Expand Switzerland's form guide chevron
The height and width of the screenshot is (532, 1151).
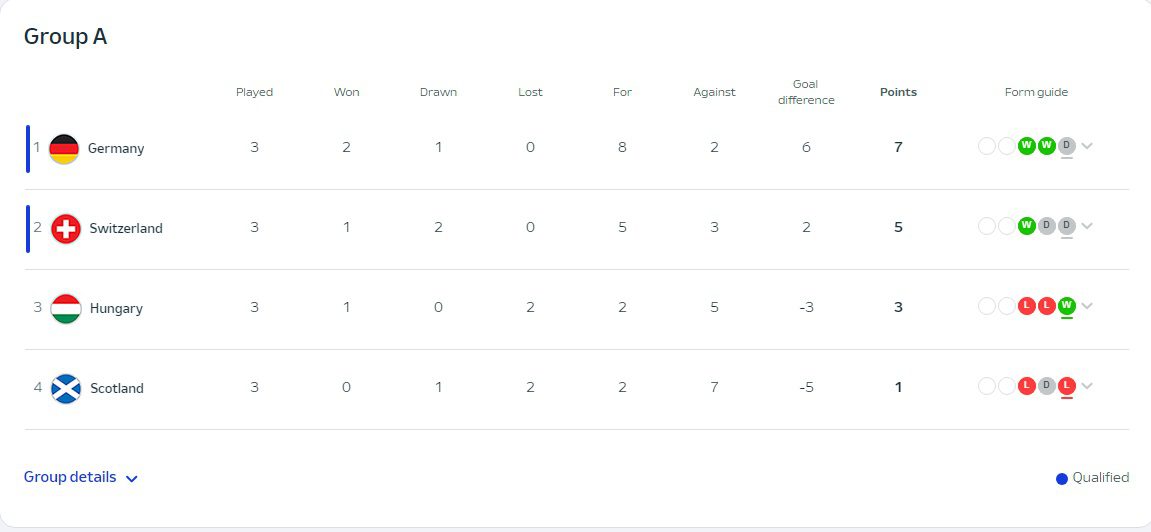pyautogui.click(x=1087, y=226)
